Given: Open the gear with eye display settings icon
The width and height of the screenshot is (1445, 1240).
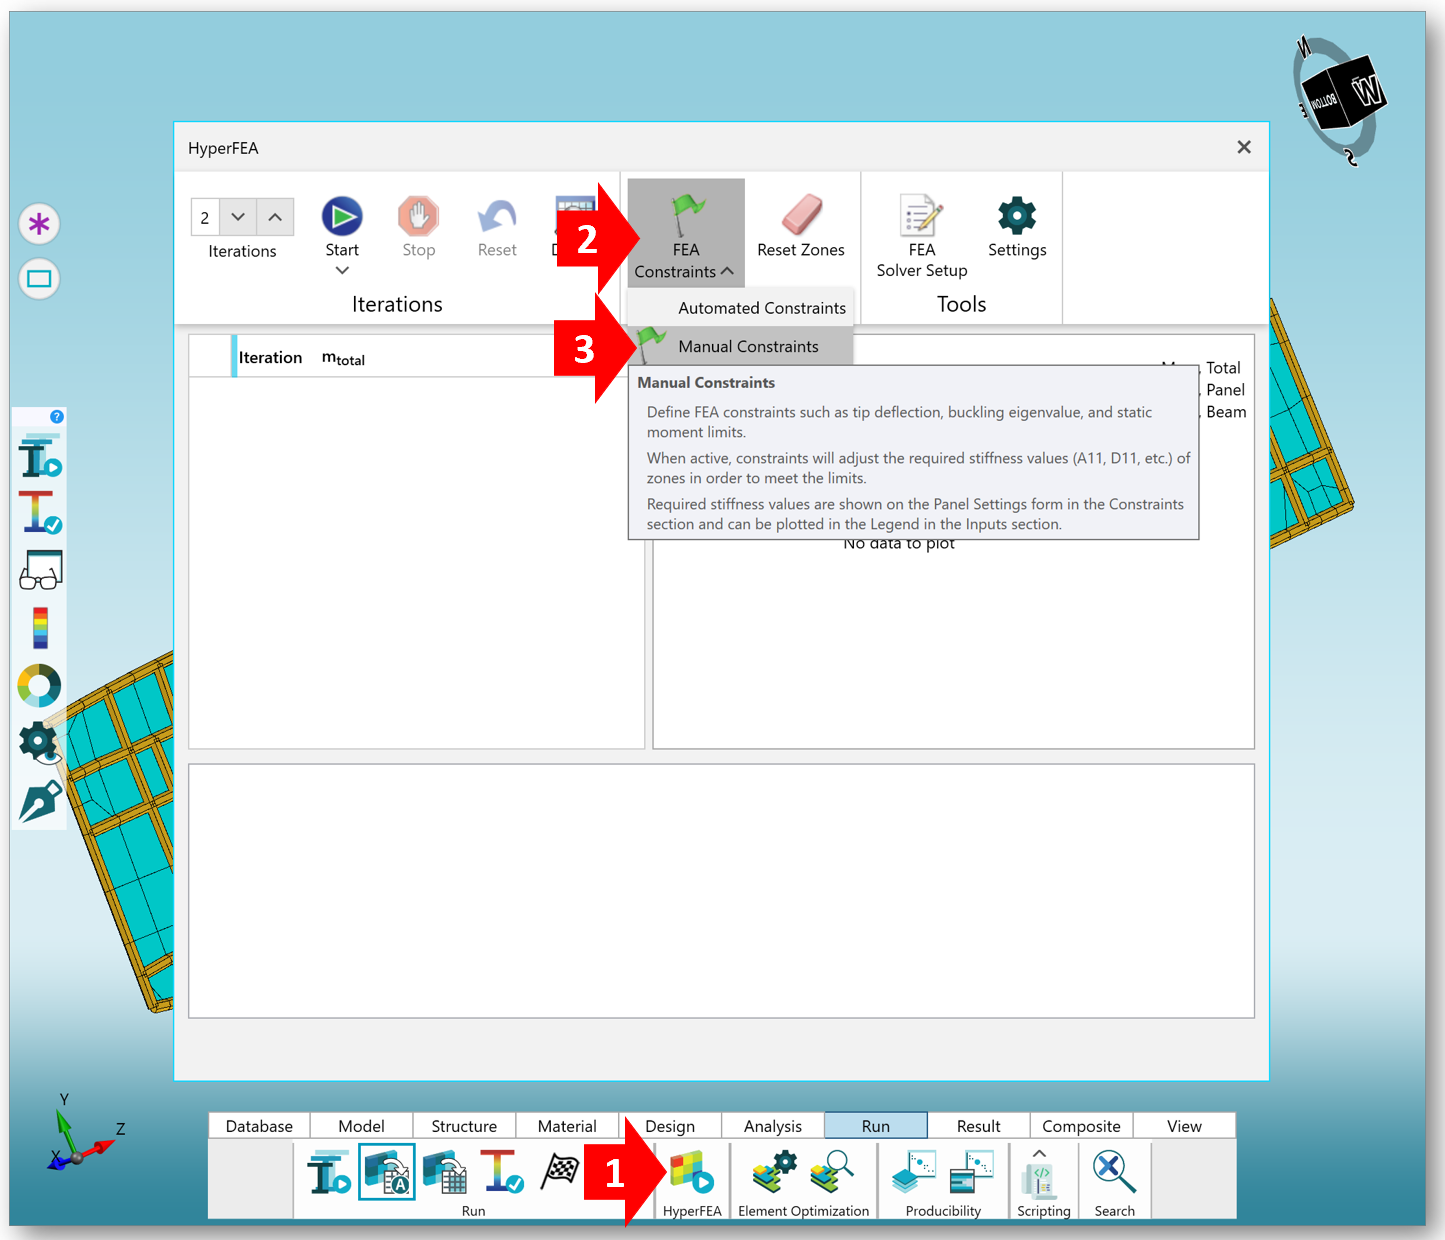Looking at the screenshot, I should (x=40, y=744).
